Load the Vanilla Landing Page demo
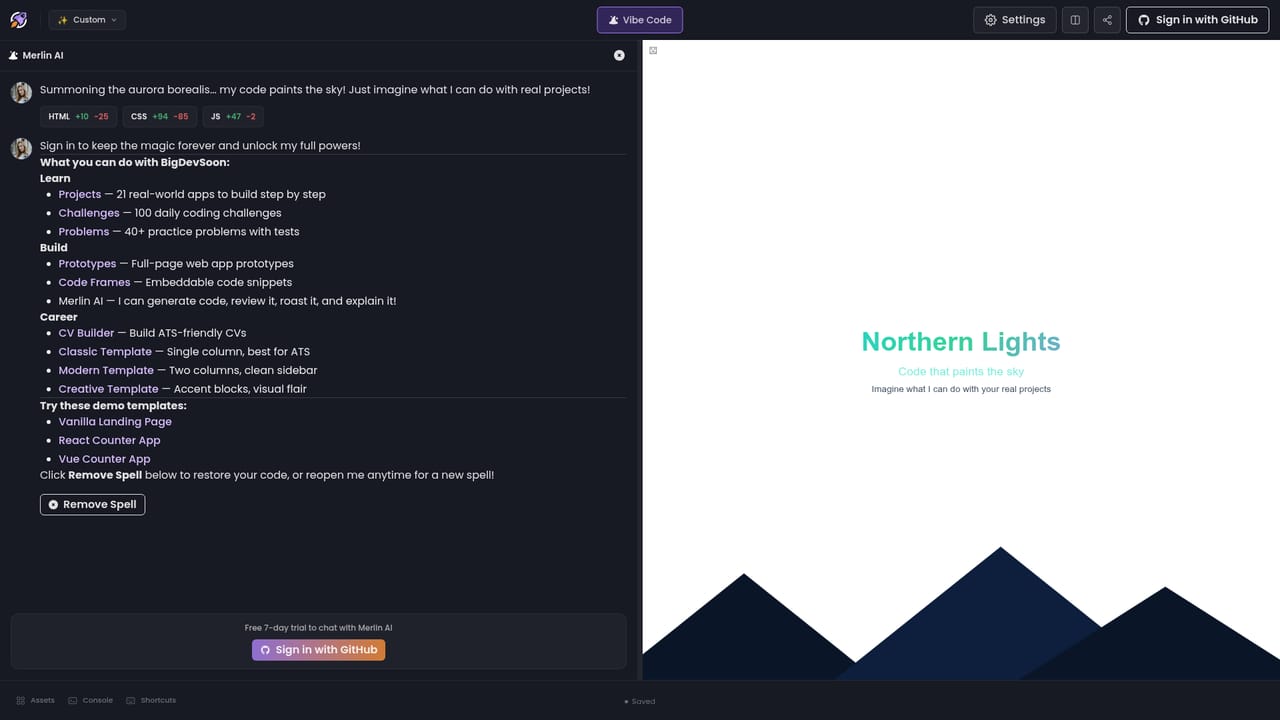 115,422
